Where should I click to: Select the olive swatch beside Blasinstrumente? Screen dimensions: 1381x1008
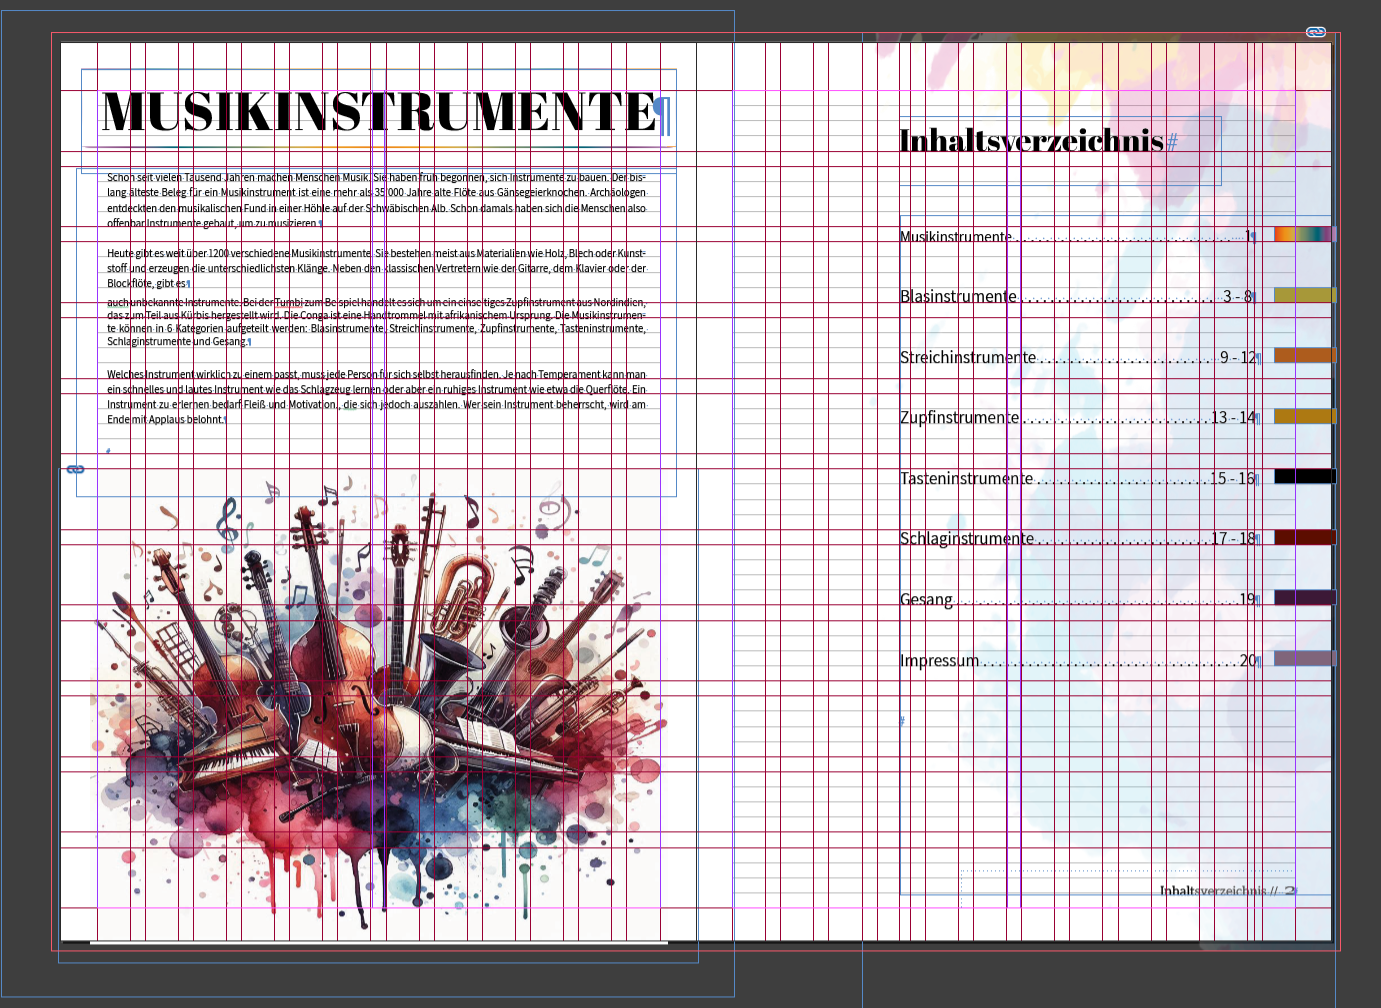(x=1303, y=295)
